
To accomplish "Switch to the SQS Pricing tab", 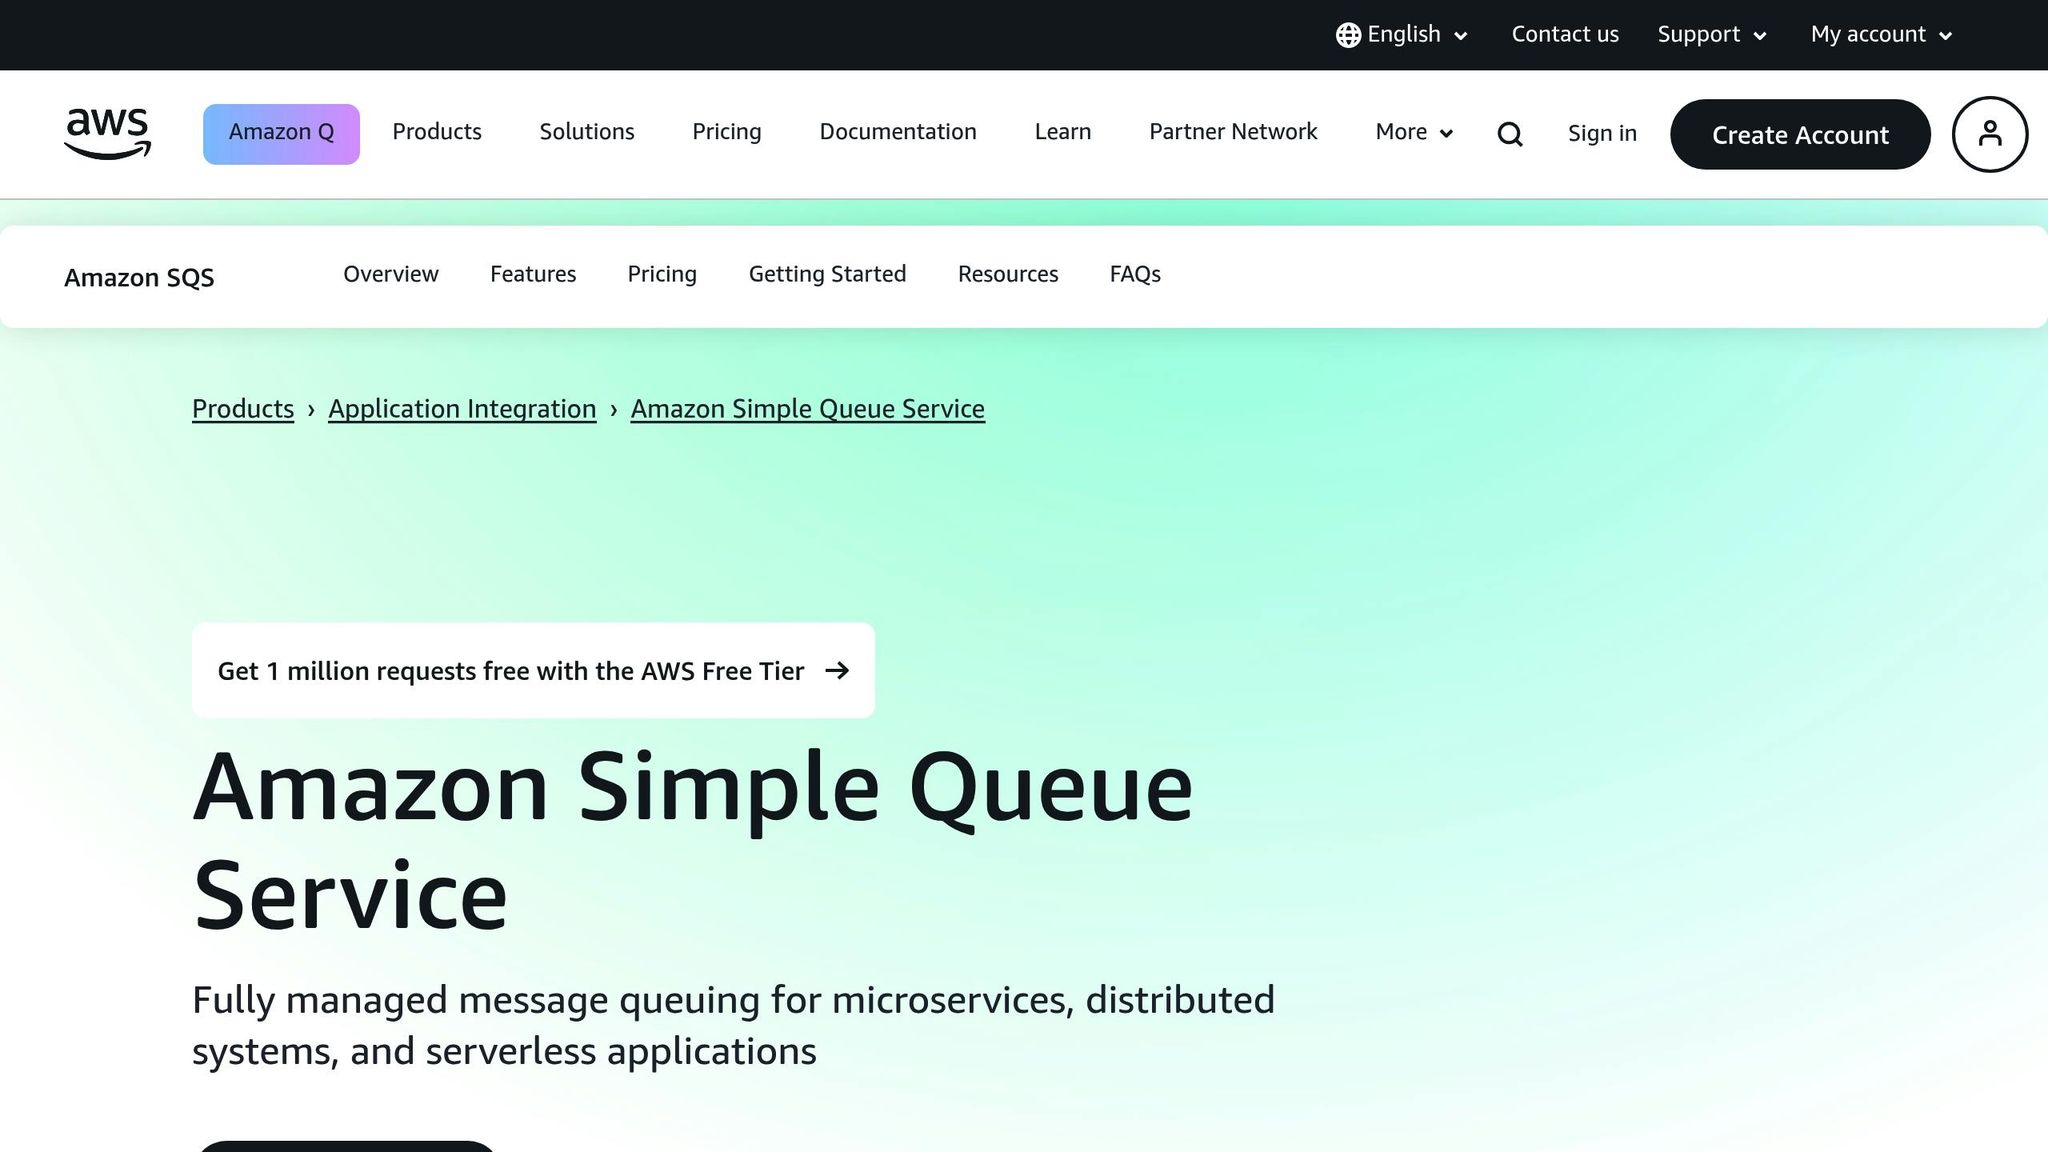I will point(662,274).
